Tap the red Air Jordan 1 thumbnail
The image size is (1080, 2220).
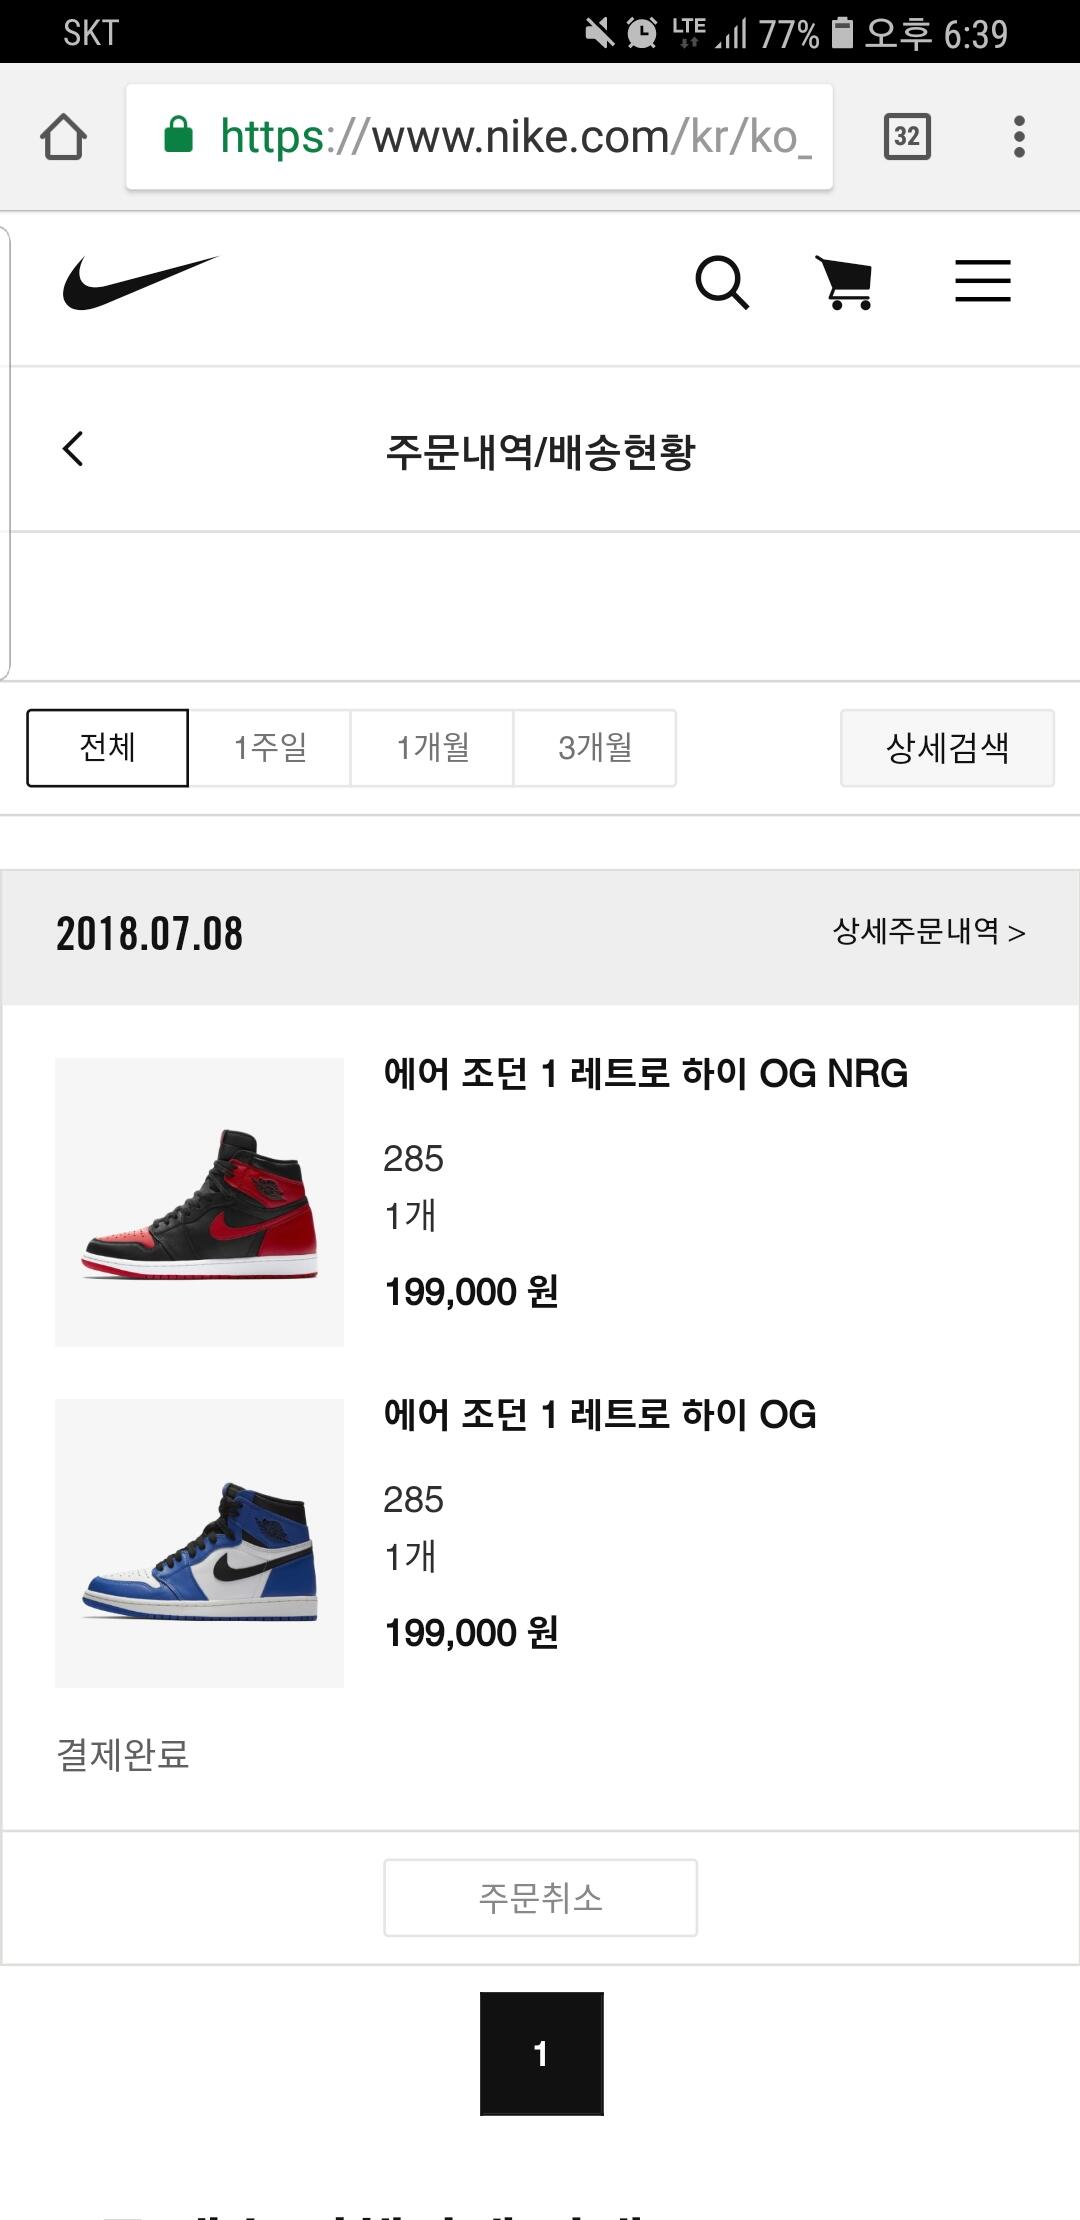click(199, 1202)
